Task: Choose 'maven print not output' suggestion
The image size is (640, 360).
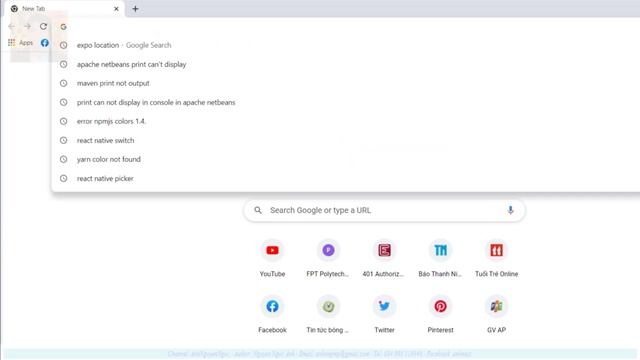Action: (x=345, y=83)
